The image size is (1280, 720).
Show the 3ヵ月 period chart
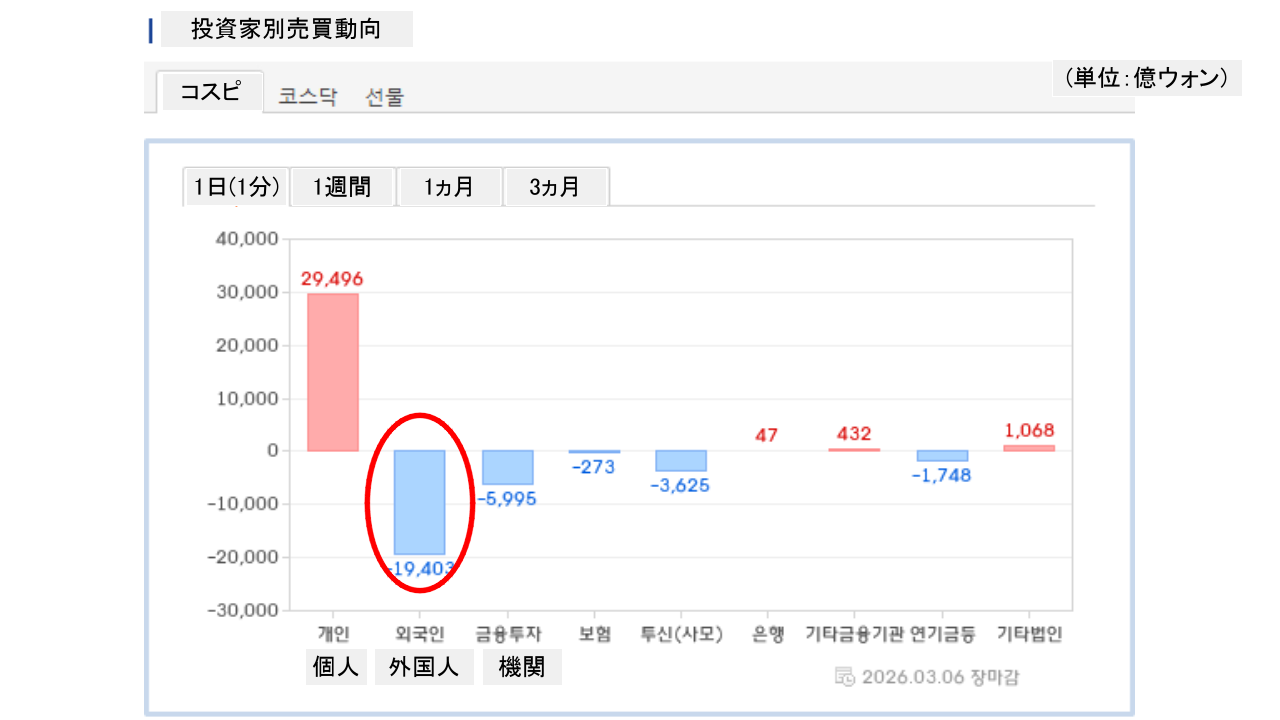pos(555,187)
